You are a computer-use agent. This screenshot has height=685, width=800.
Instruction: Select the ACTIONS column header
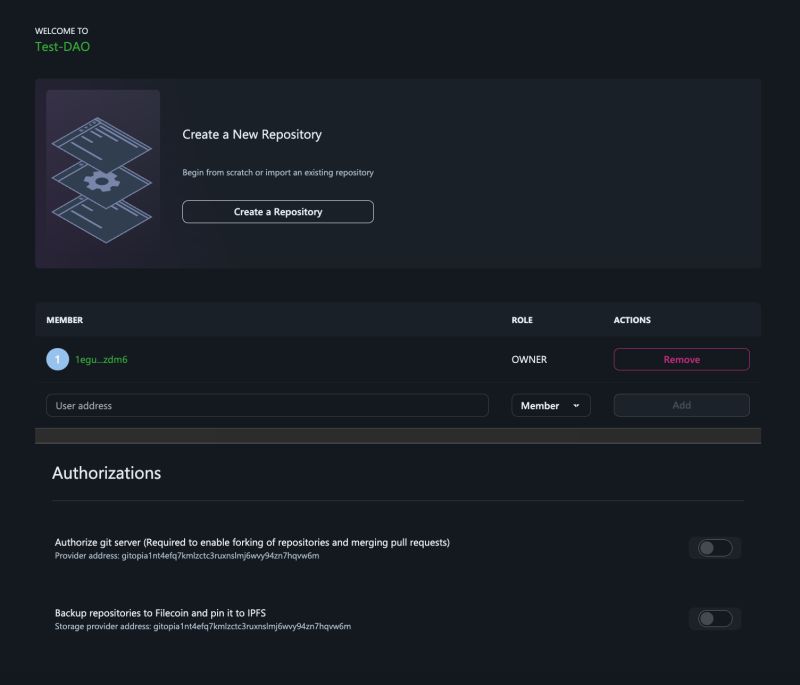point(632,320)
